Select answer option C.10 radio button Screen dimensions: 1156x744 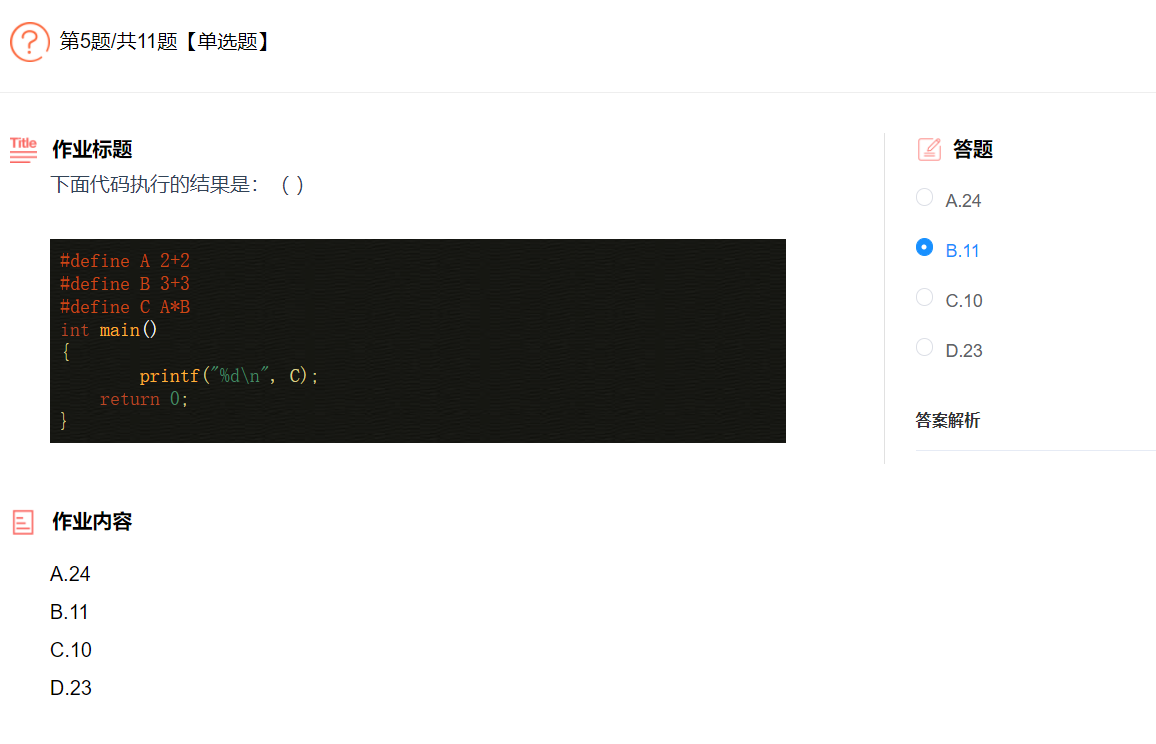925,297
